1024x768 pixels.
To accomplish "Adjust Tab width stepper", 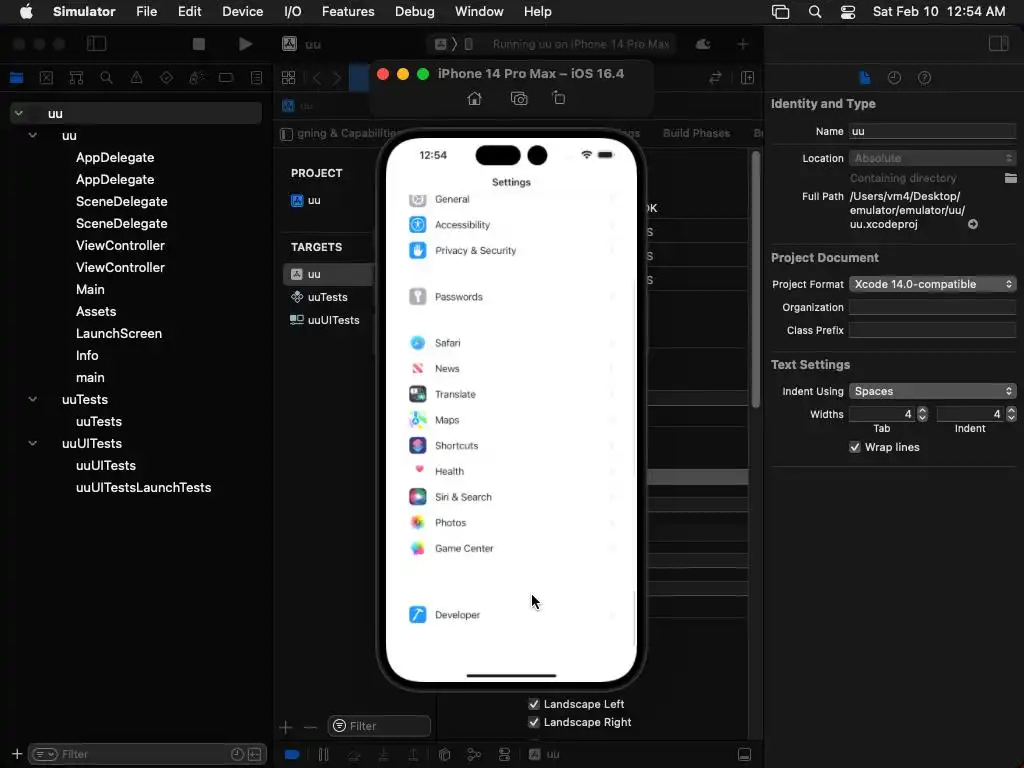I will tap(922, 414).
